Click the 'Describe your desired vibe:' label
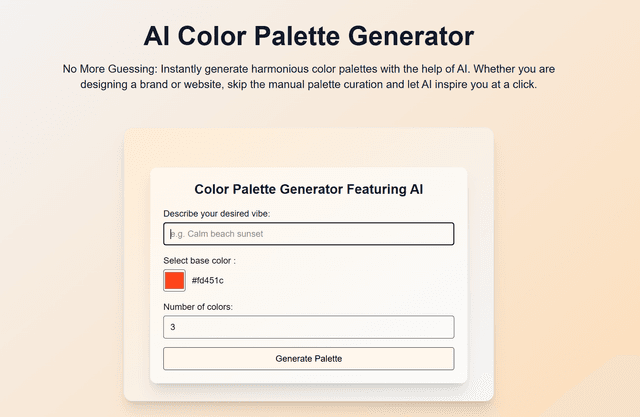The width and height of the screenshot is (640, 417). coord(217,214)
